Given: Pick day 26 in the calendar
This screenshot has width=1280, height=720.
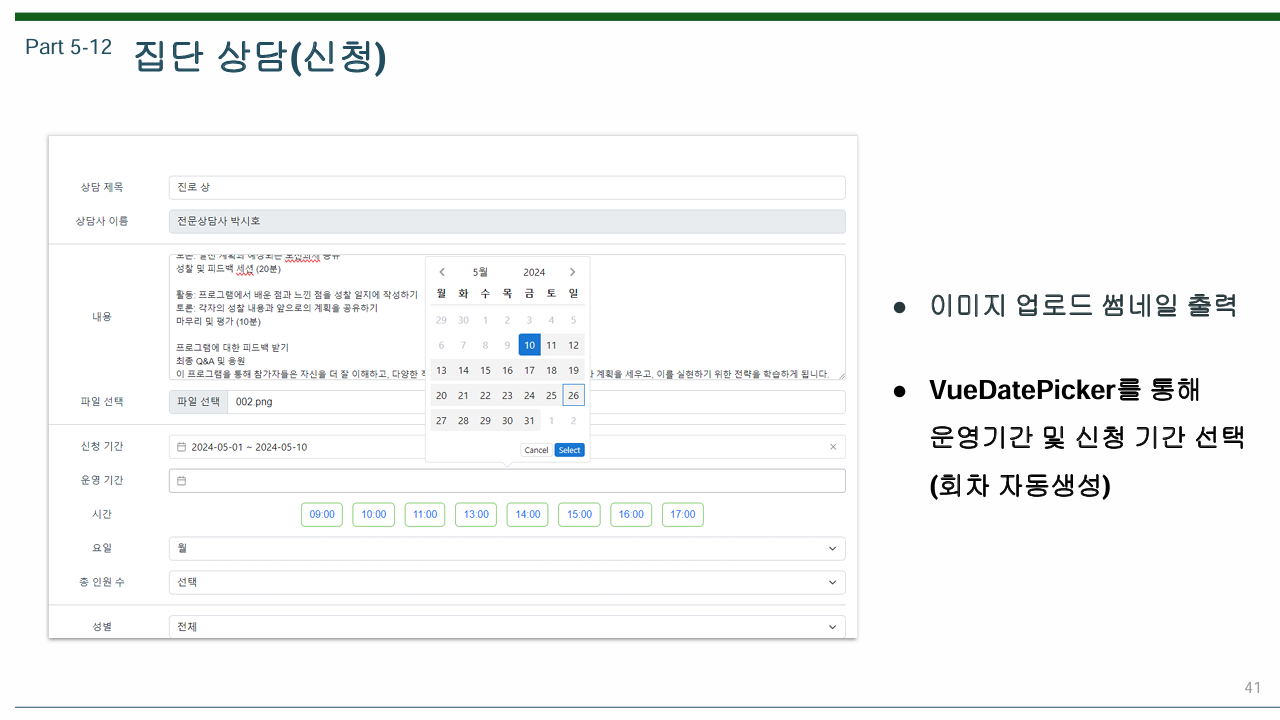Looking at the screenshot, I should click(573, 395).
